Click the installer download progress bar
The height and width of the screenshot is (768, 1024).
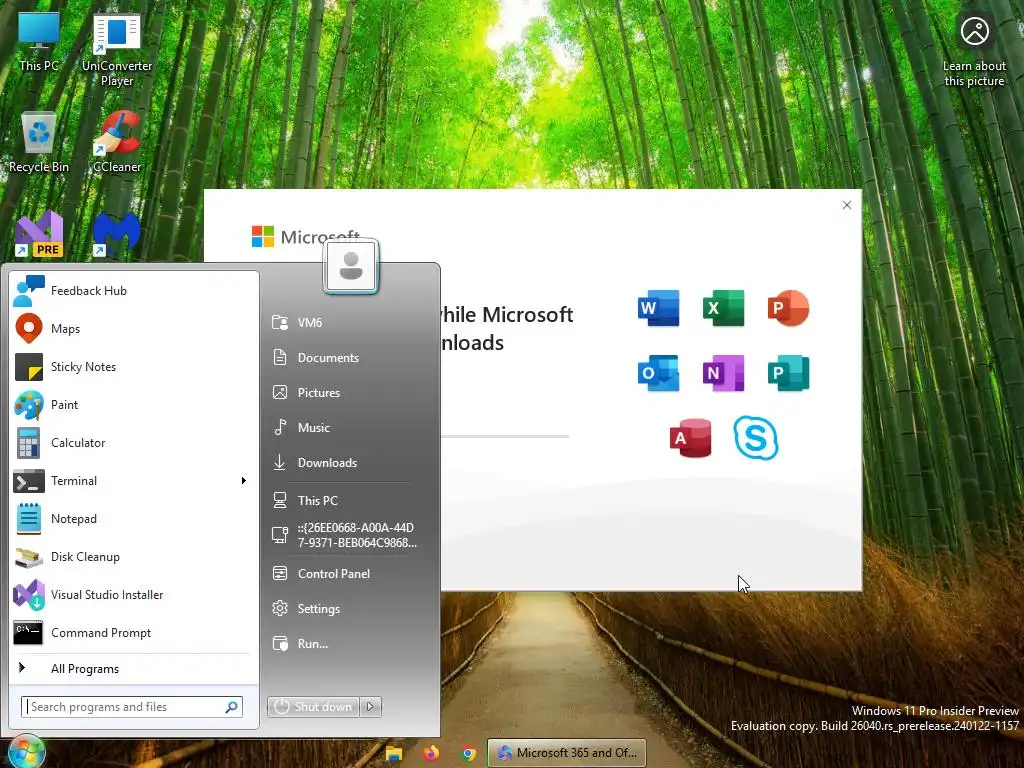[x=505, y=436]
